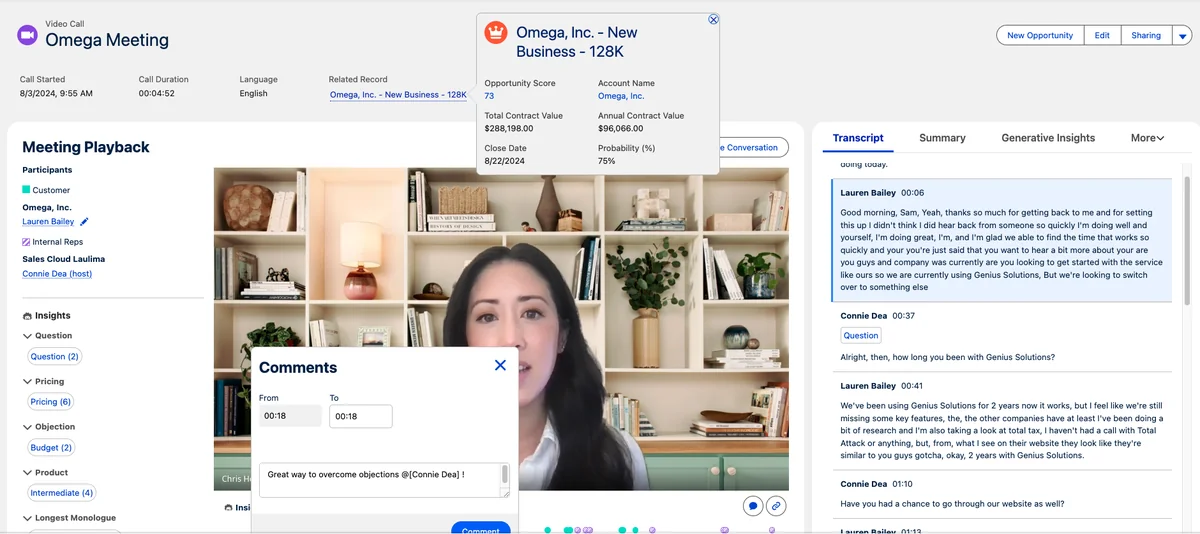Switch to the Summary tab
This screenshot has width=1200, height=534.
(x=942, y=138)
